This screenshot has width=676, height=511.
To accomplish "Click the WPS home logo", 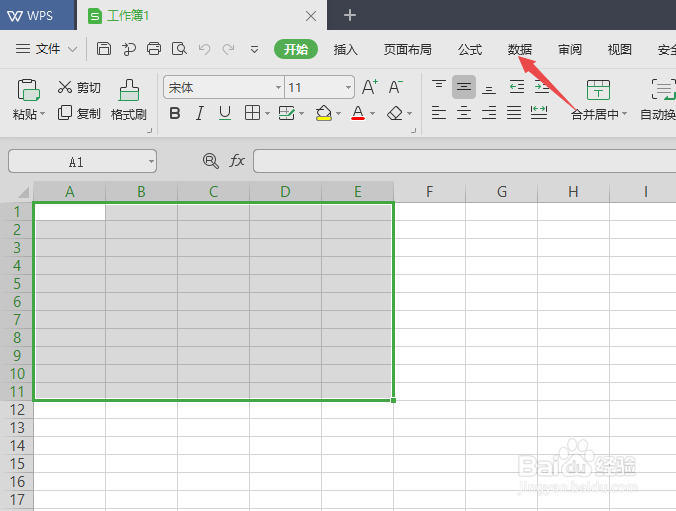I will 30,16.
